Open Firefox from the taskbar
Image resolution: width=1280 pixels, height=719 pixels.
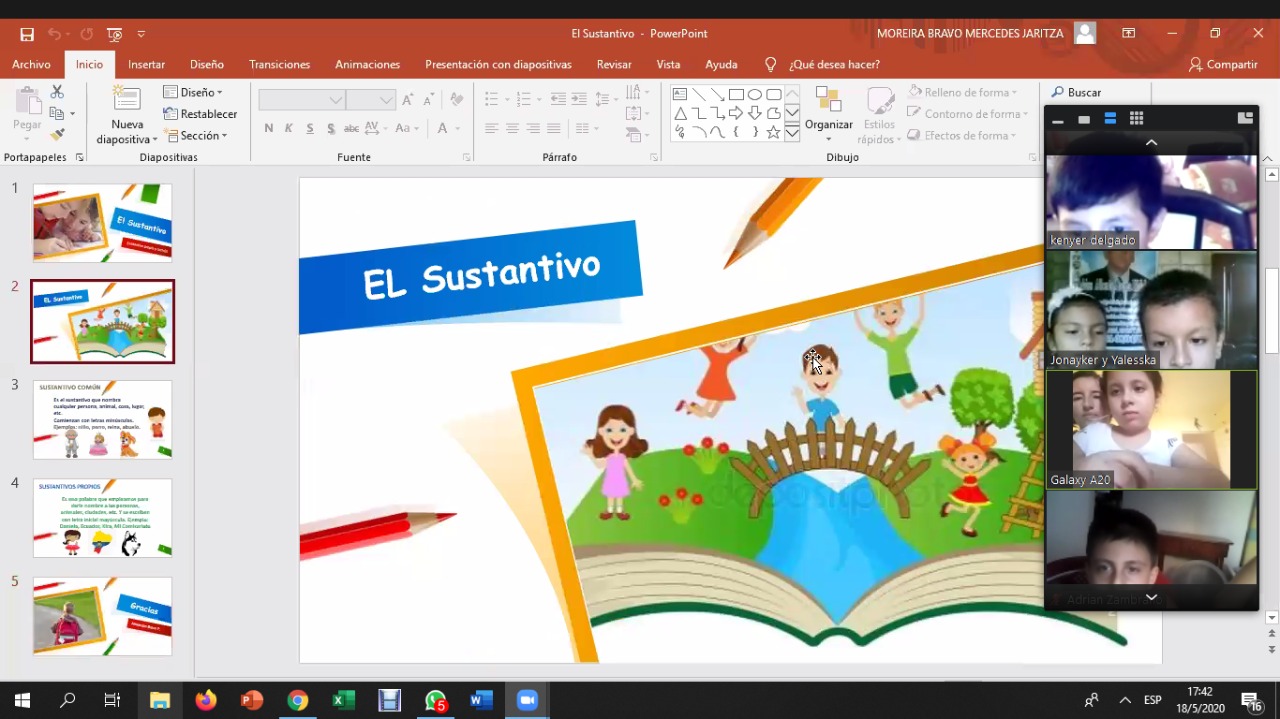206,700
